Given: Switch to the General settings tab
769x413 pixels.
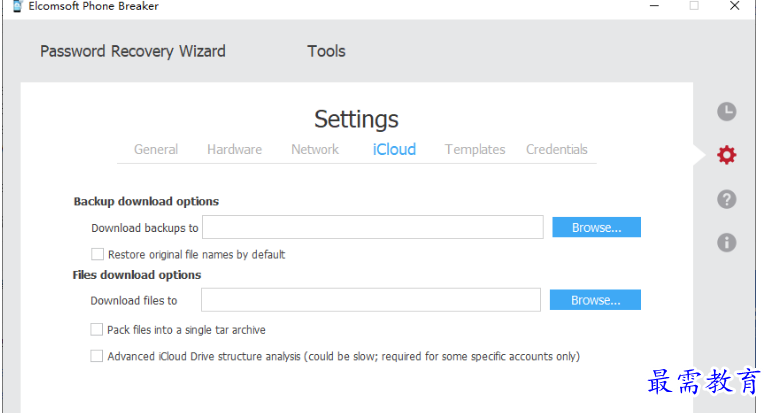Looking at the screenshot, I should point(156,149).
